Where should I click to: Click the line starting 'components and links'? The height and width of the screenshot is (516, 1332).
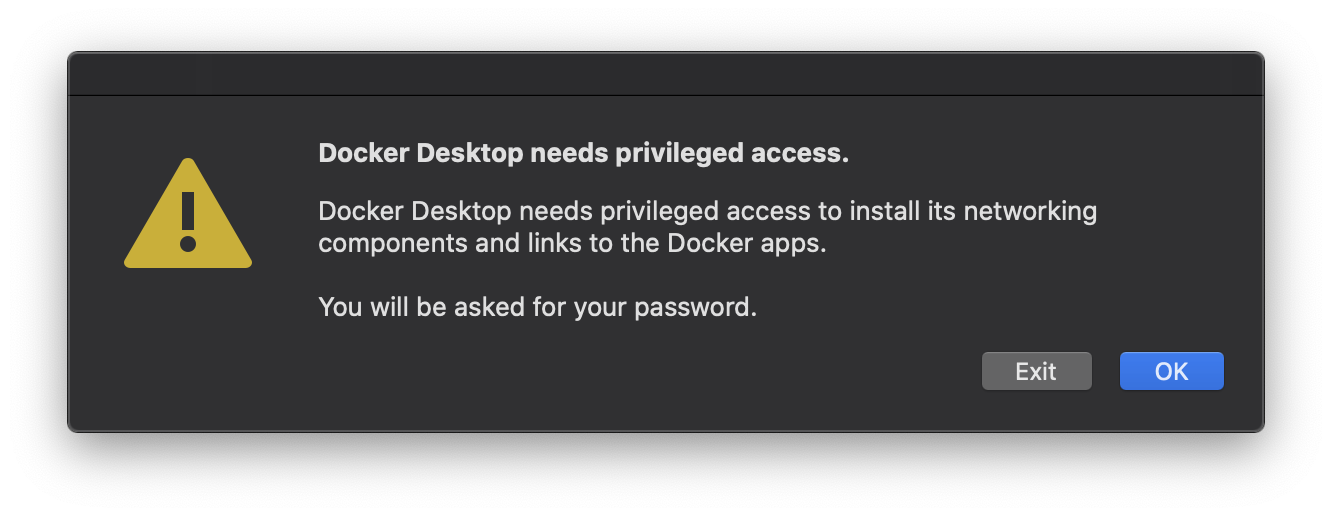click(572, 244)
